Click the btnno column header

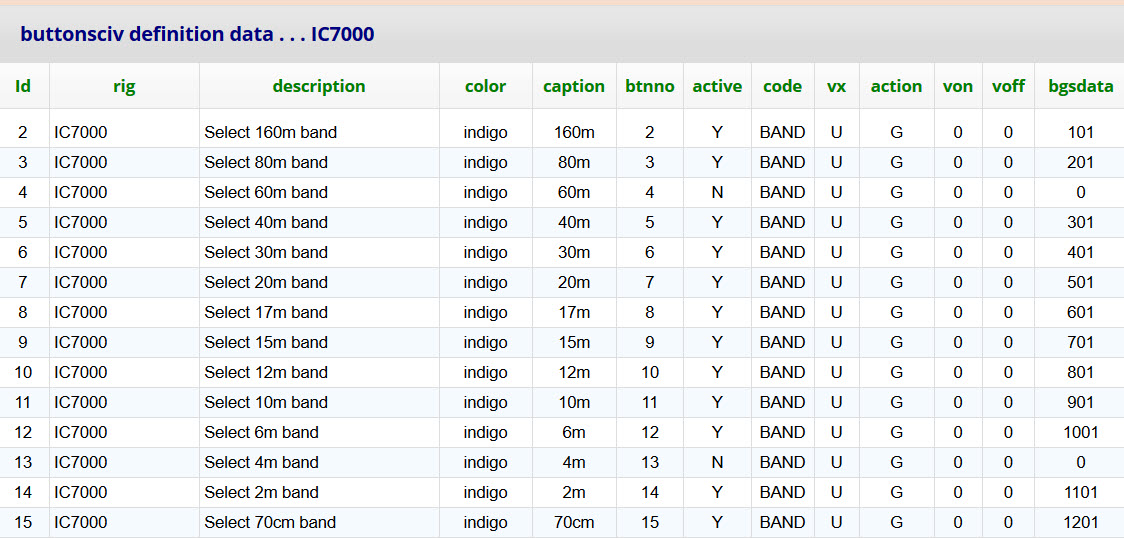(x=649, y=86)
